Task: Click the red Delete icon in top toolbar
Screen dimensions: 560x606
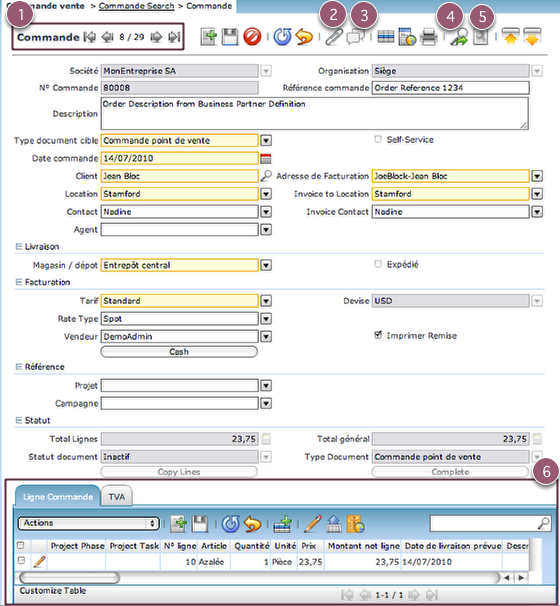Action: pos(252,37)
